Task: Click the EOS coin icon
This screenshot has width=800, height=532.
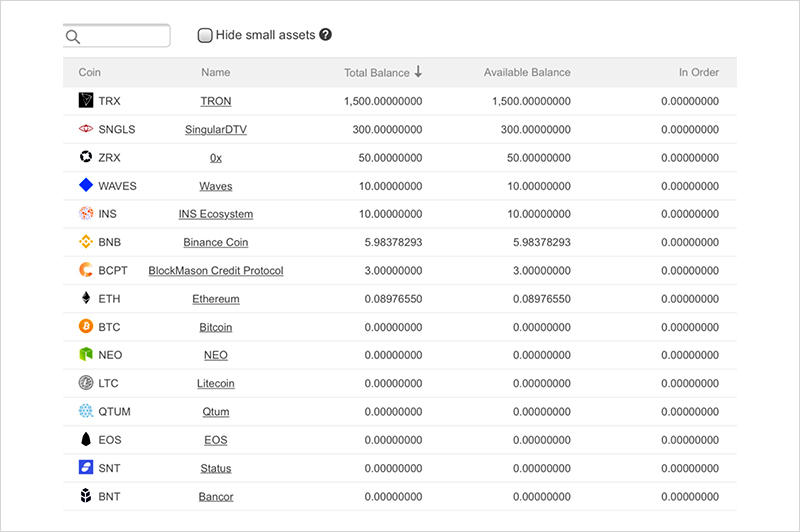Action: (86, 439)
